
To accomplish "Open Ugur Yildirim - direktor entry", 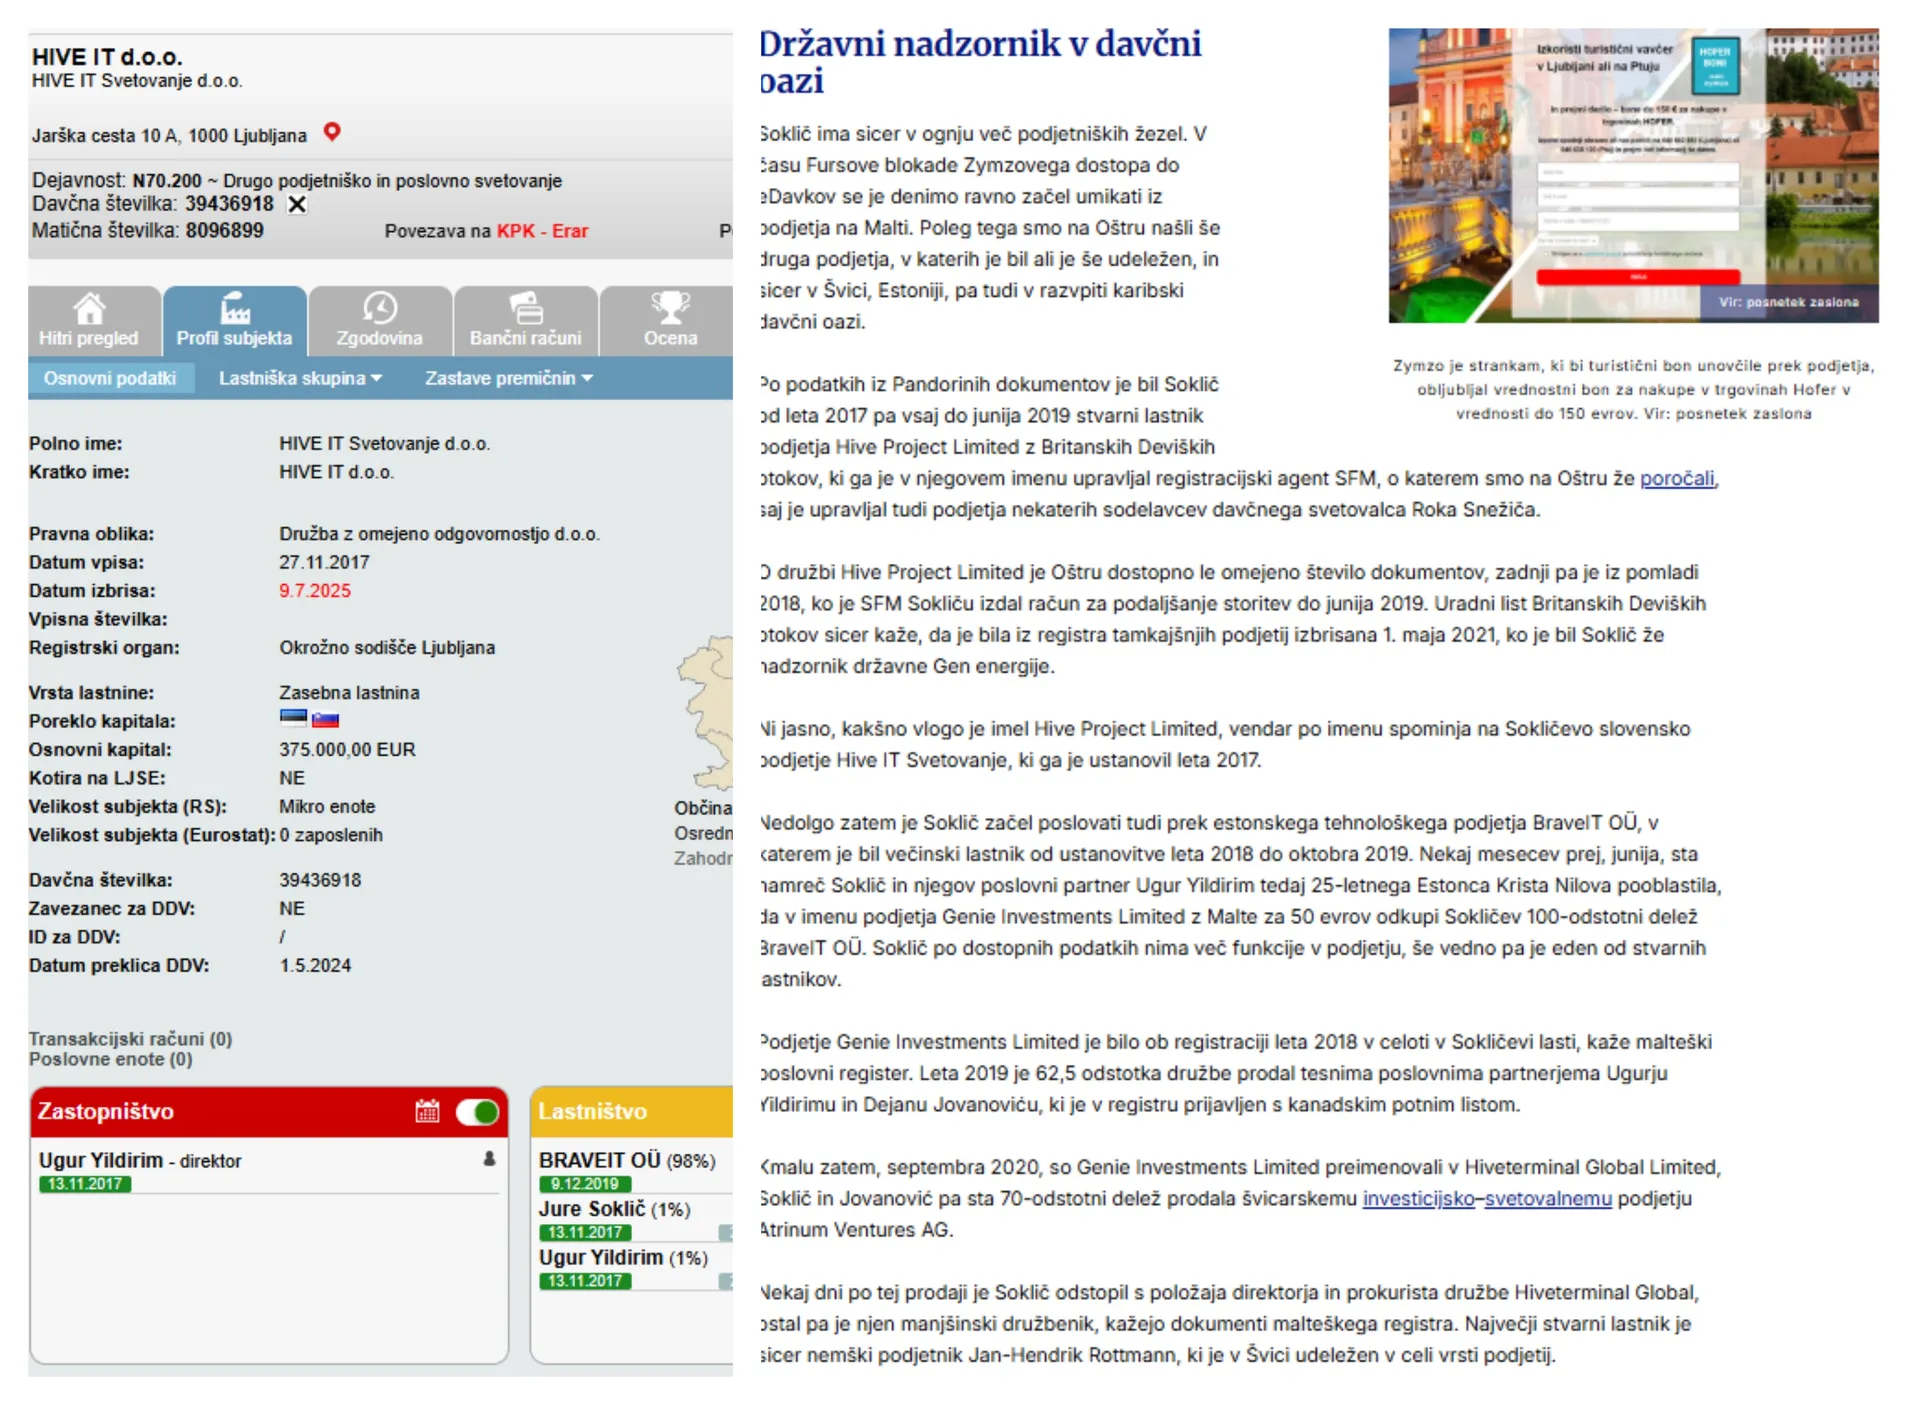I will 140,1160.
